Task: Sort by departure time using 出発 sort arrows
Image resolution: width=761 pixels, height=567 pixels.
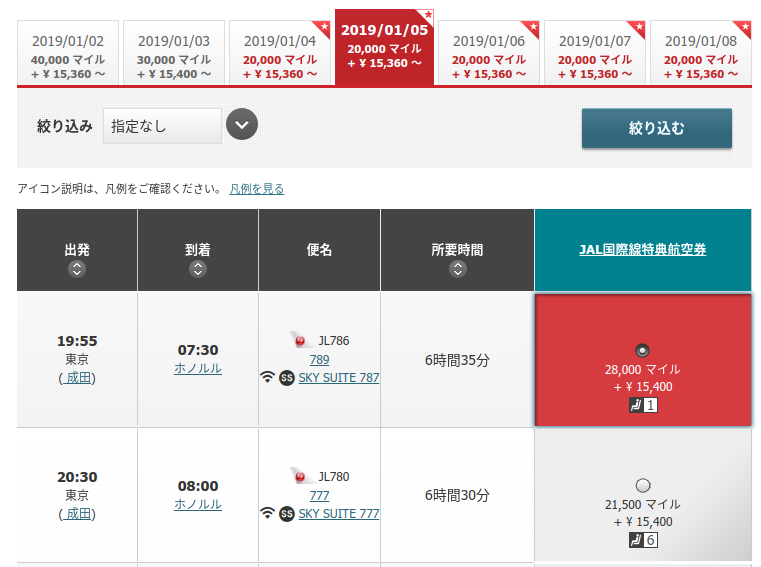Action: [x=77, y=268]
